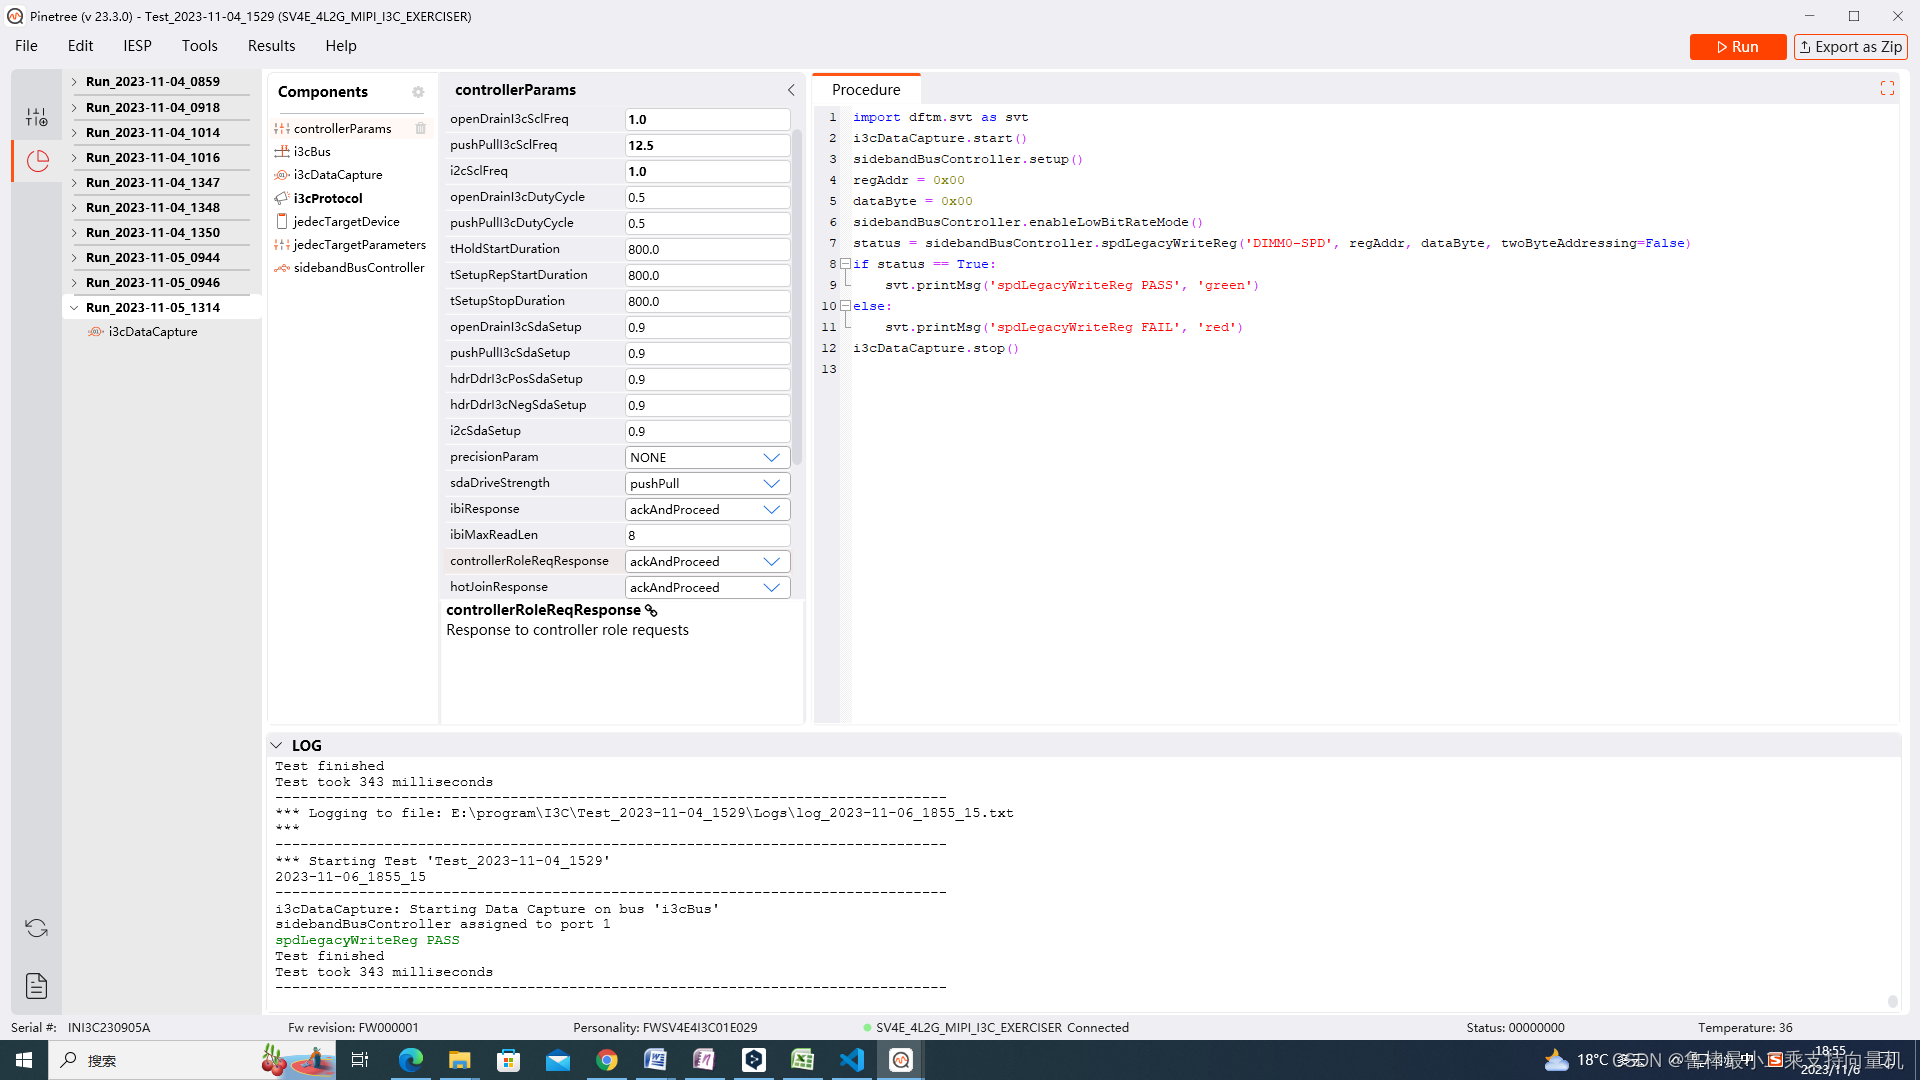
Task: Select Run_2023-11-05_0946 in run list
Action: [x=153, y=282]
